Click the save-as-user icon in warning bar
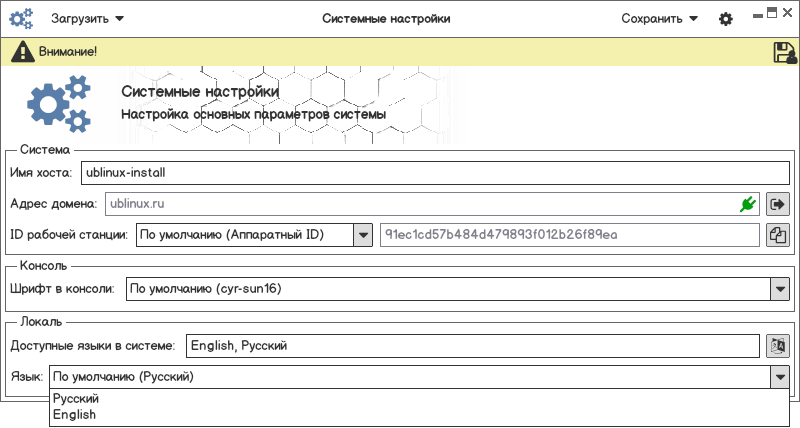The width and height of the screenshot is (800, 428). [785, 52]
